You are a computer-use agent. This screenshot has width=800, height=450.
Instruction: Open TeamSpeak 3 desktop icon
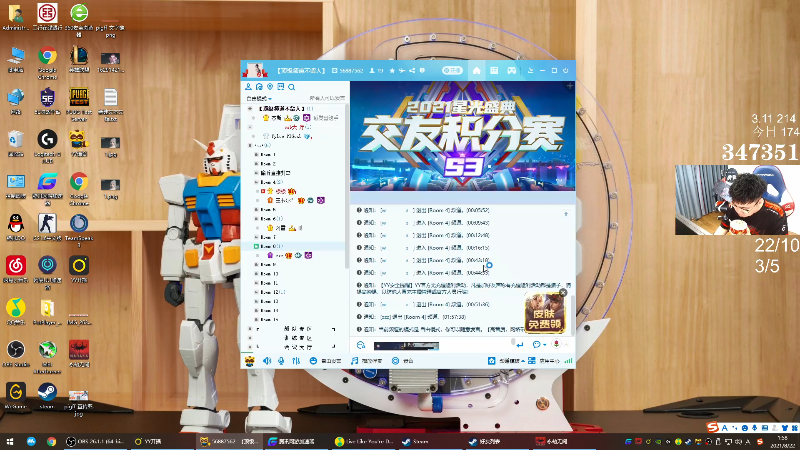coord(79,230)
